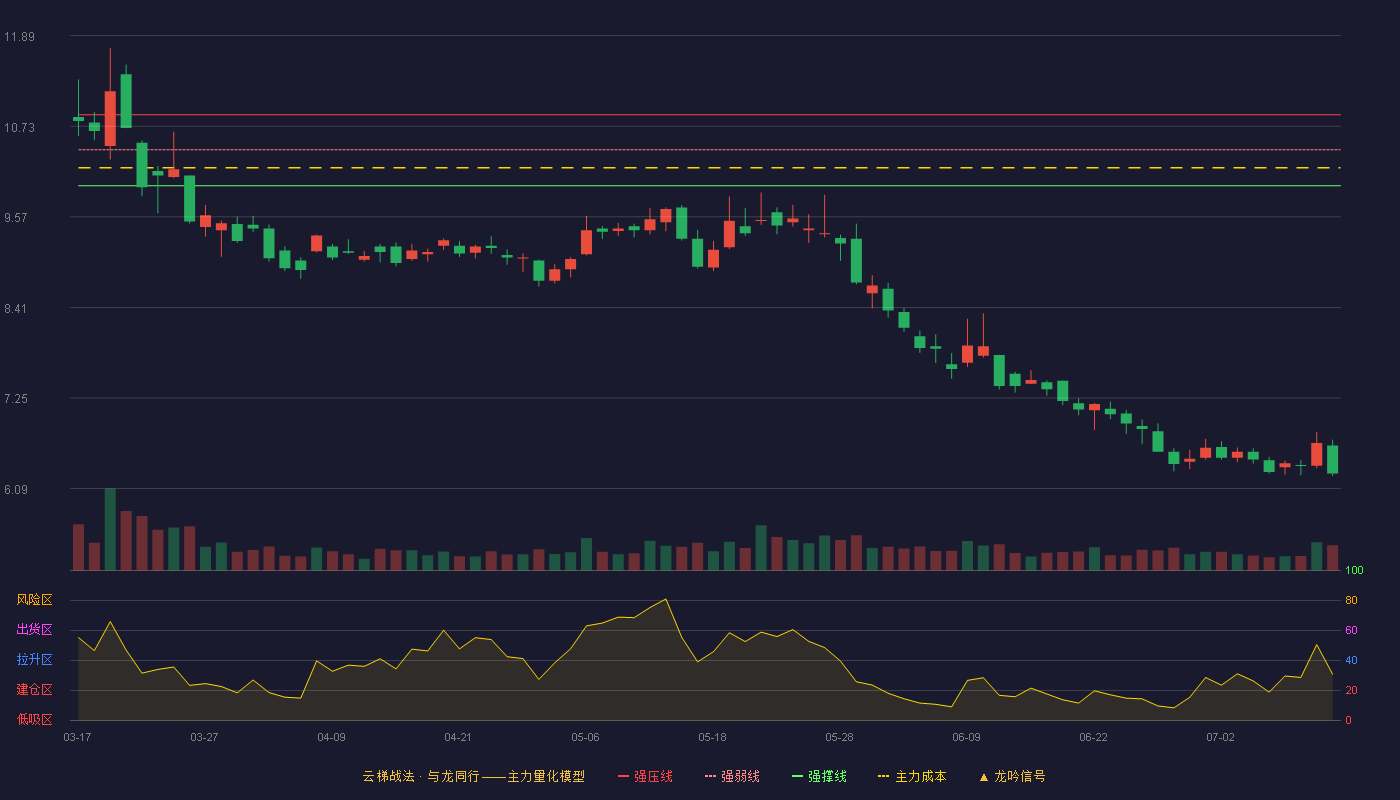Hide the 主力成本 series via legend text
This screenshot has width=1400, height=800.
[x=920, y=776]
